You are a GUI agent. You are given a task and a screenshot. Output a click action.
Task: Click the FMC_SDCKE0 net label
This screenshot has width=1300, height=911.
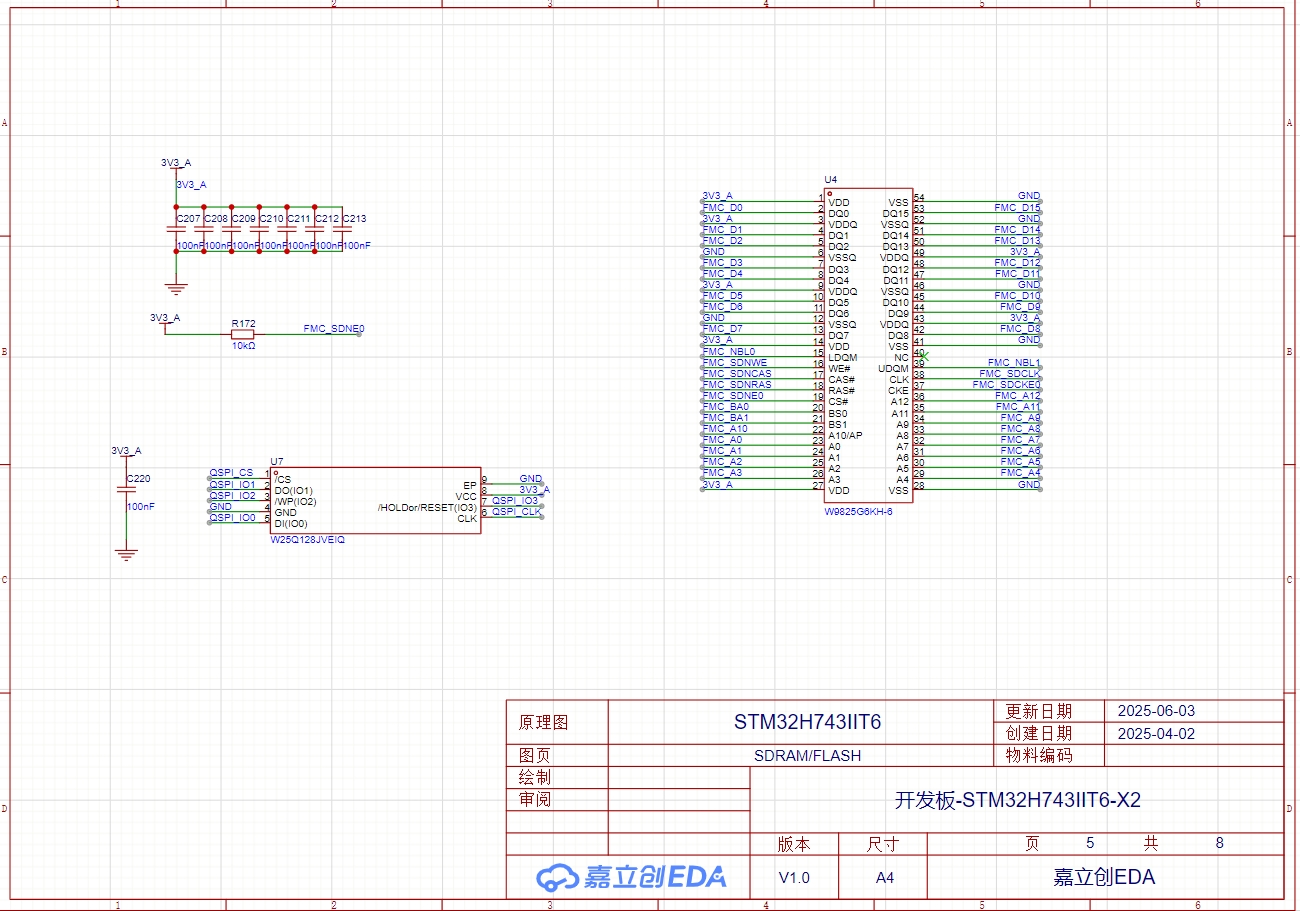click(x=1007, y=385)
